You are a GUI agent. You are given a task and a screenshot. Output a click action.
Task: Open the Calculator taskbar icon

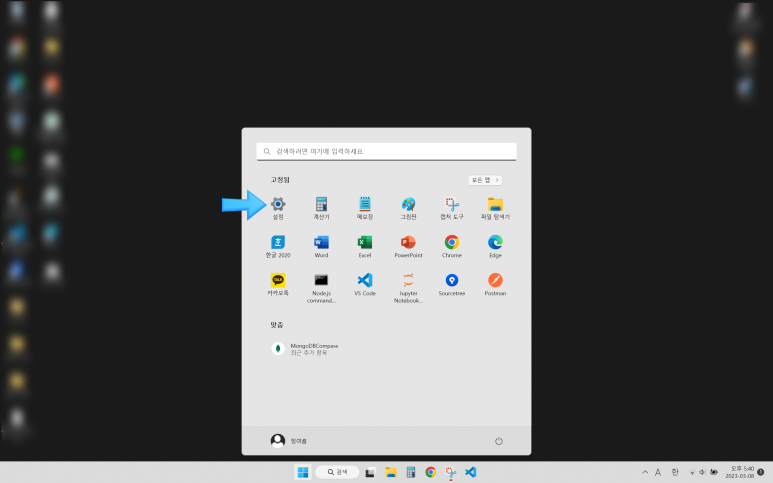tap(411, 472)
